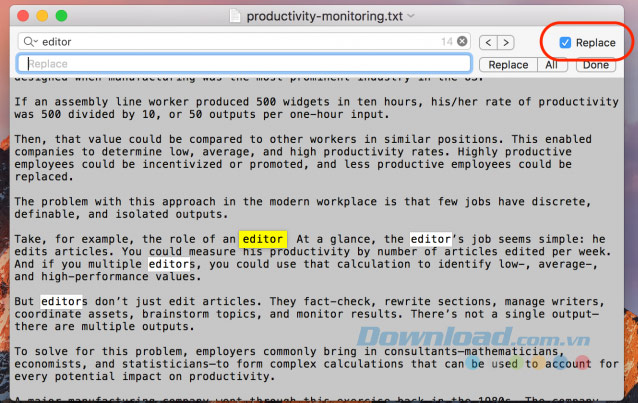The image size is (638, 403).
Task: Click the text "If an assembly line worker"
Action: coord(101,102)
